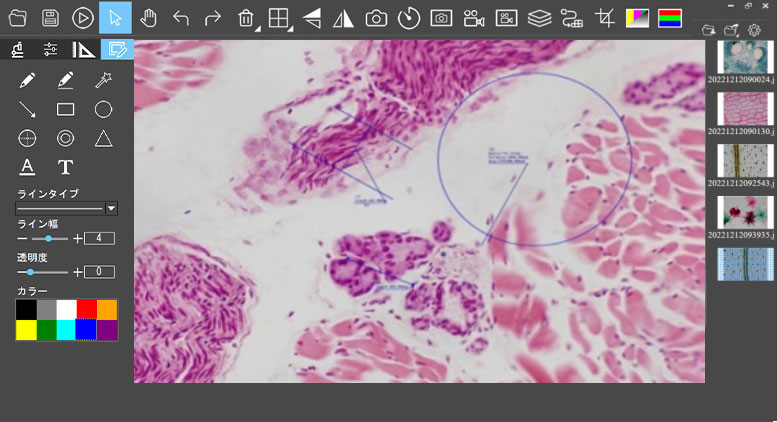Open thumbnail 20221212090024
The width and height of the screenshot is (777, 422).
click(x=744, y=57)
